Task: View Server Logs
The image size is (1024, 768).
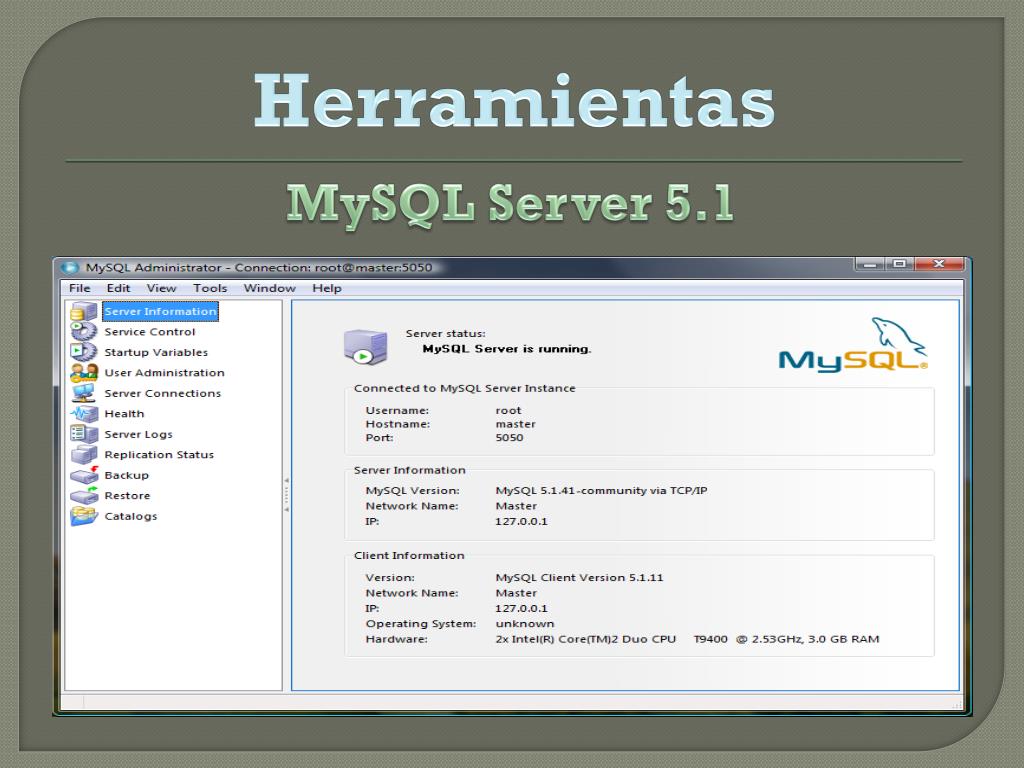Action: tap(138, 434)
